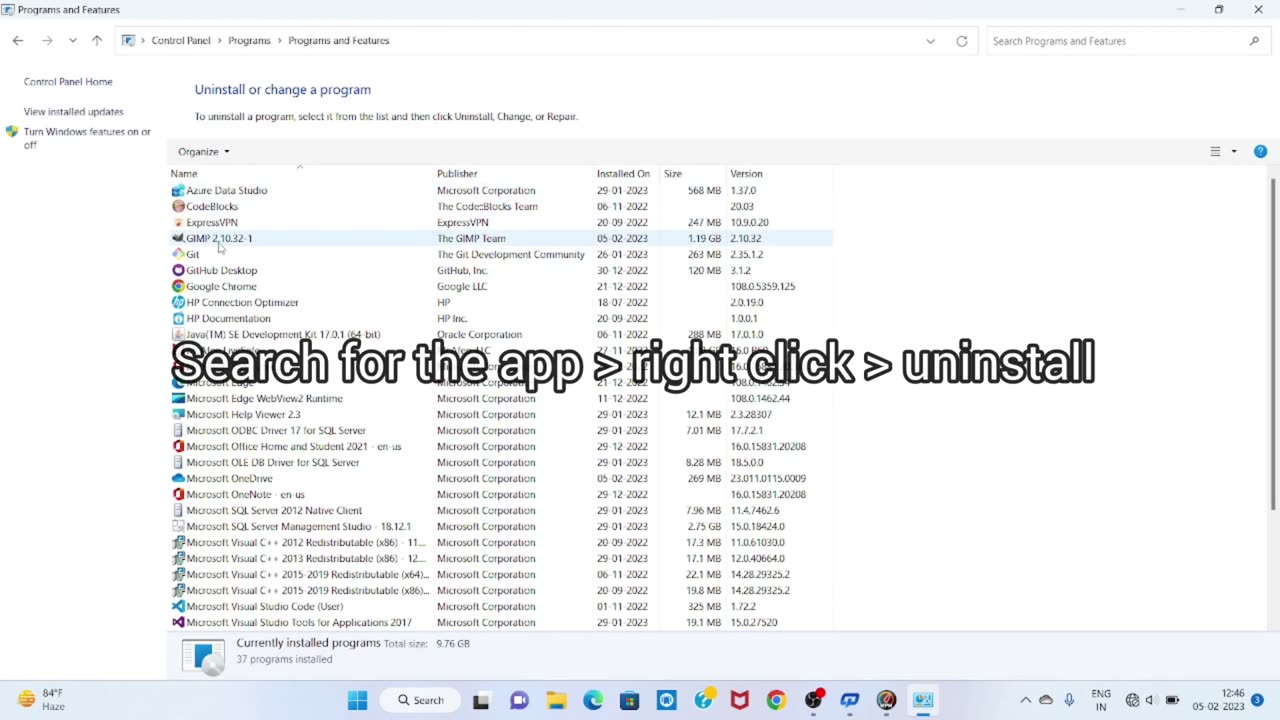
Task: Select Microsoft SQL Server Management Studio row
Action: pos(500,526)
